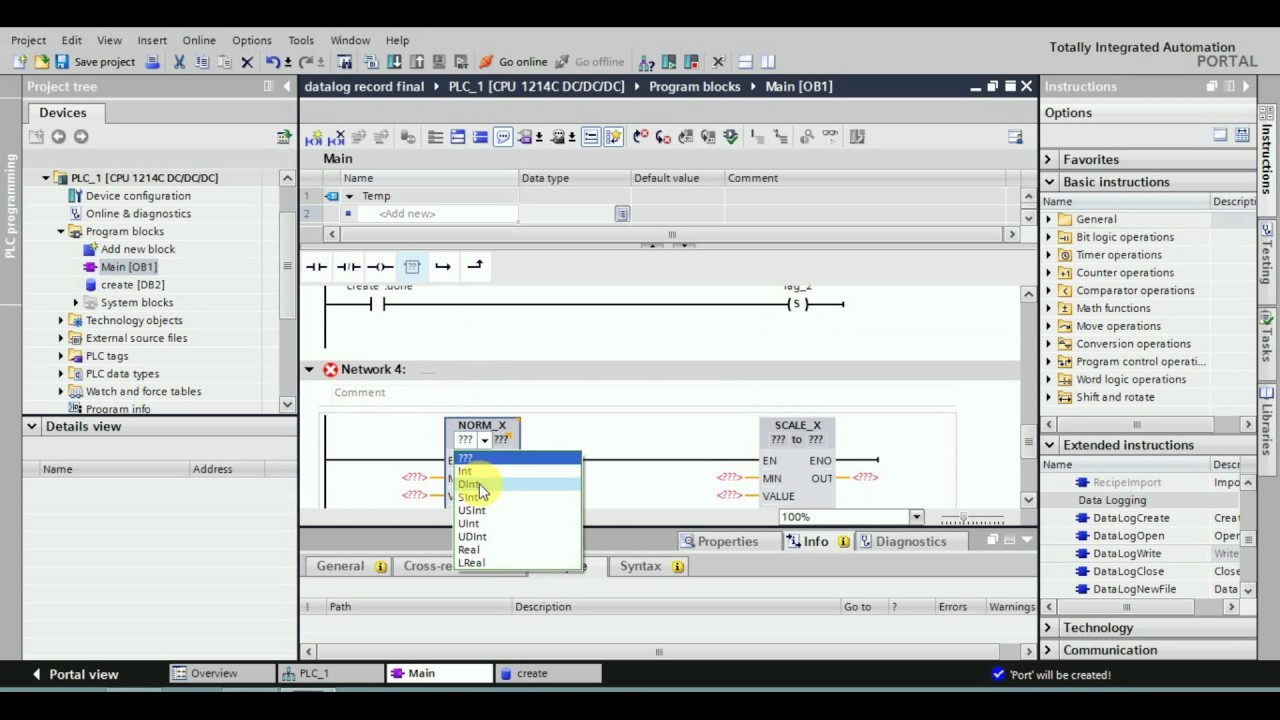Insert an empty box instruction
Image resolution: width=1280 pixels, height=720 pixels.
(412, 266)
